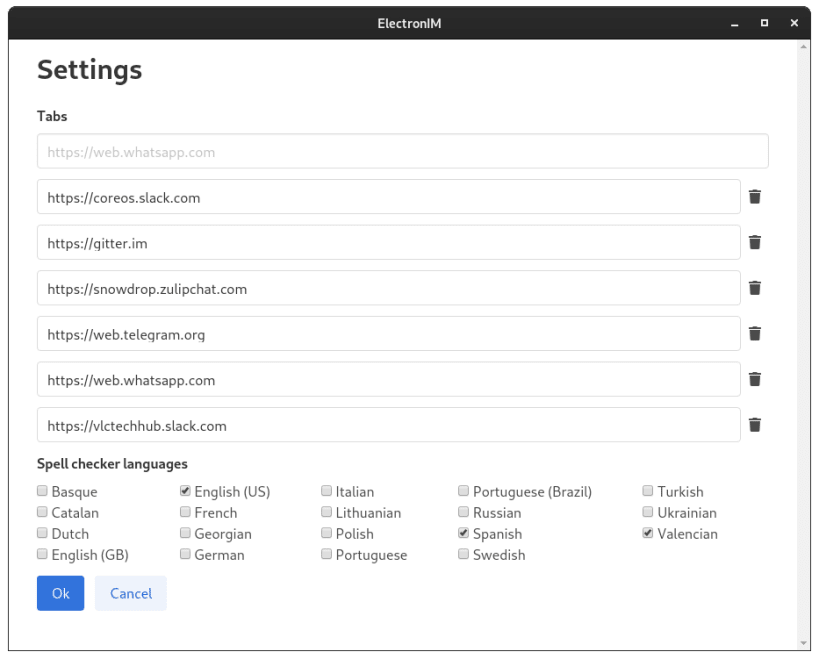This screenshot has height=659, width=819.
Task: Remove the vlctechhub.slack.com tab via trash icon
Action: pos(754,425)
